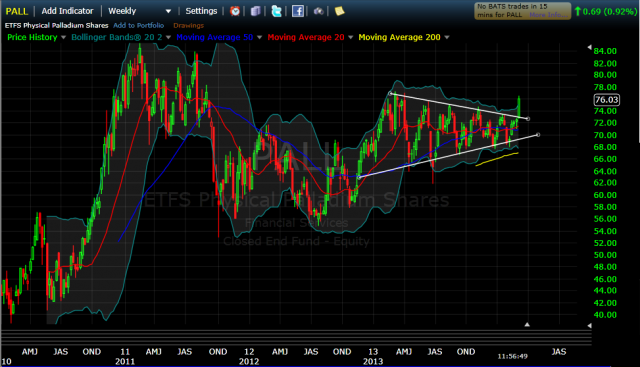Click the alarm clock alert icon
Screen dimensions: 640x367
[x=235, y=11]
